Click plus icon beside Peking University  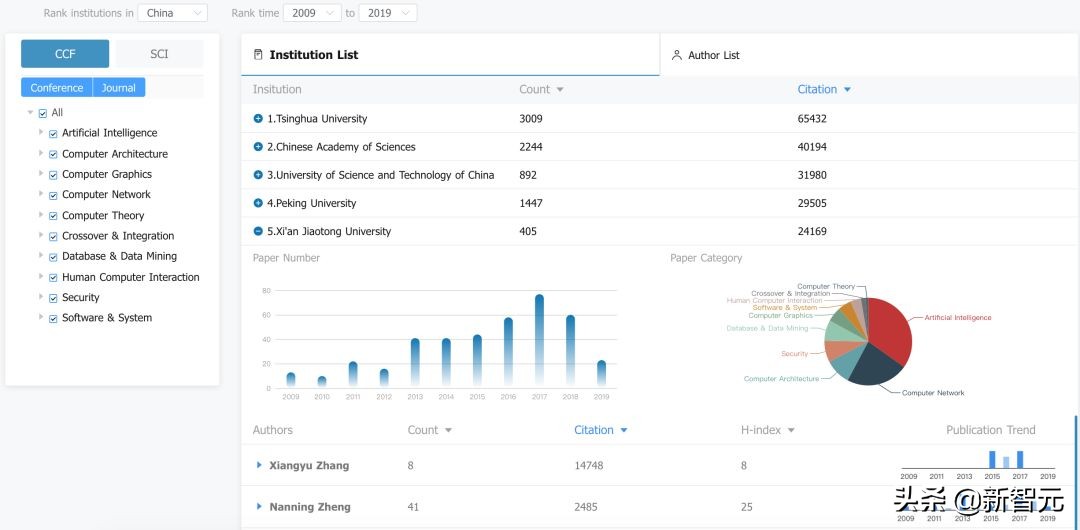pyautogui.click(x=258, y=203)
